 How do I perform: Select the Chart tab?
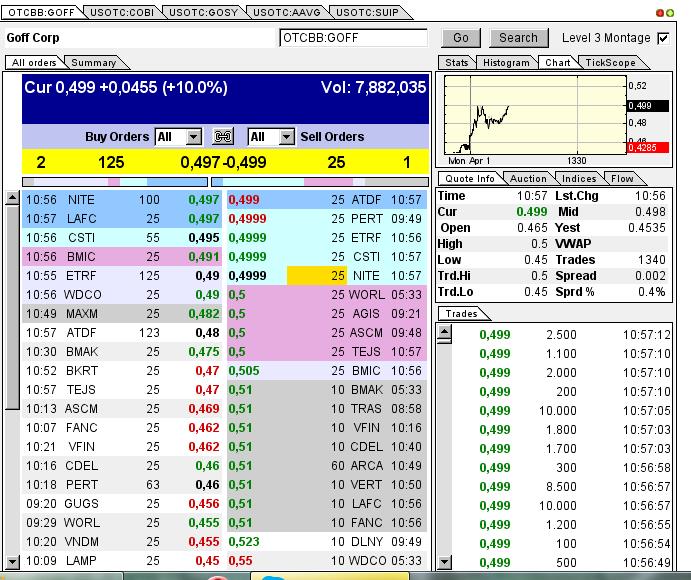557,63
